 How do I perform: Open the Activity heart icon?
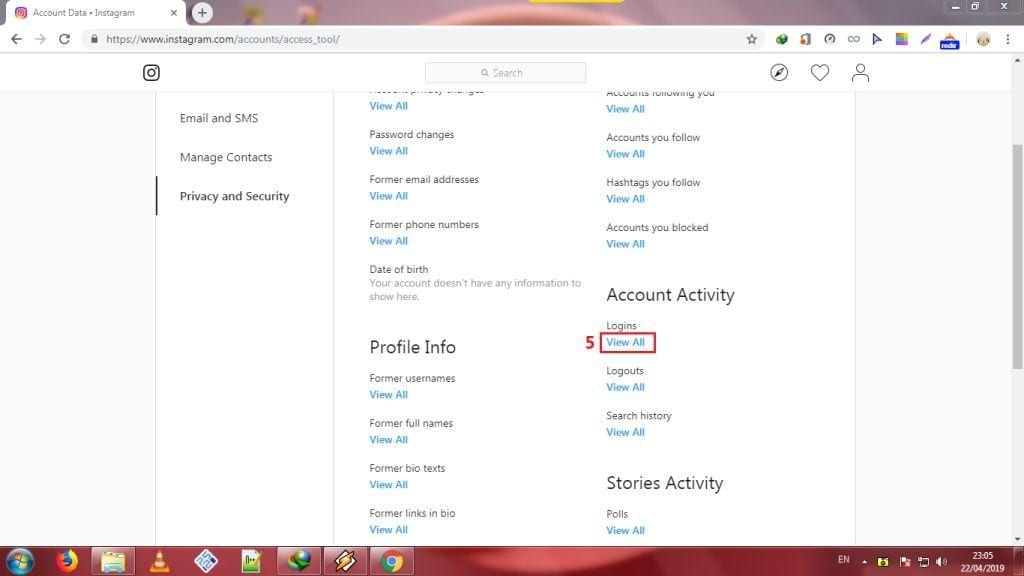[x=819, y=73]
